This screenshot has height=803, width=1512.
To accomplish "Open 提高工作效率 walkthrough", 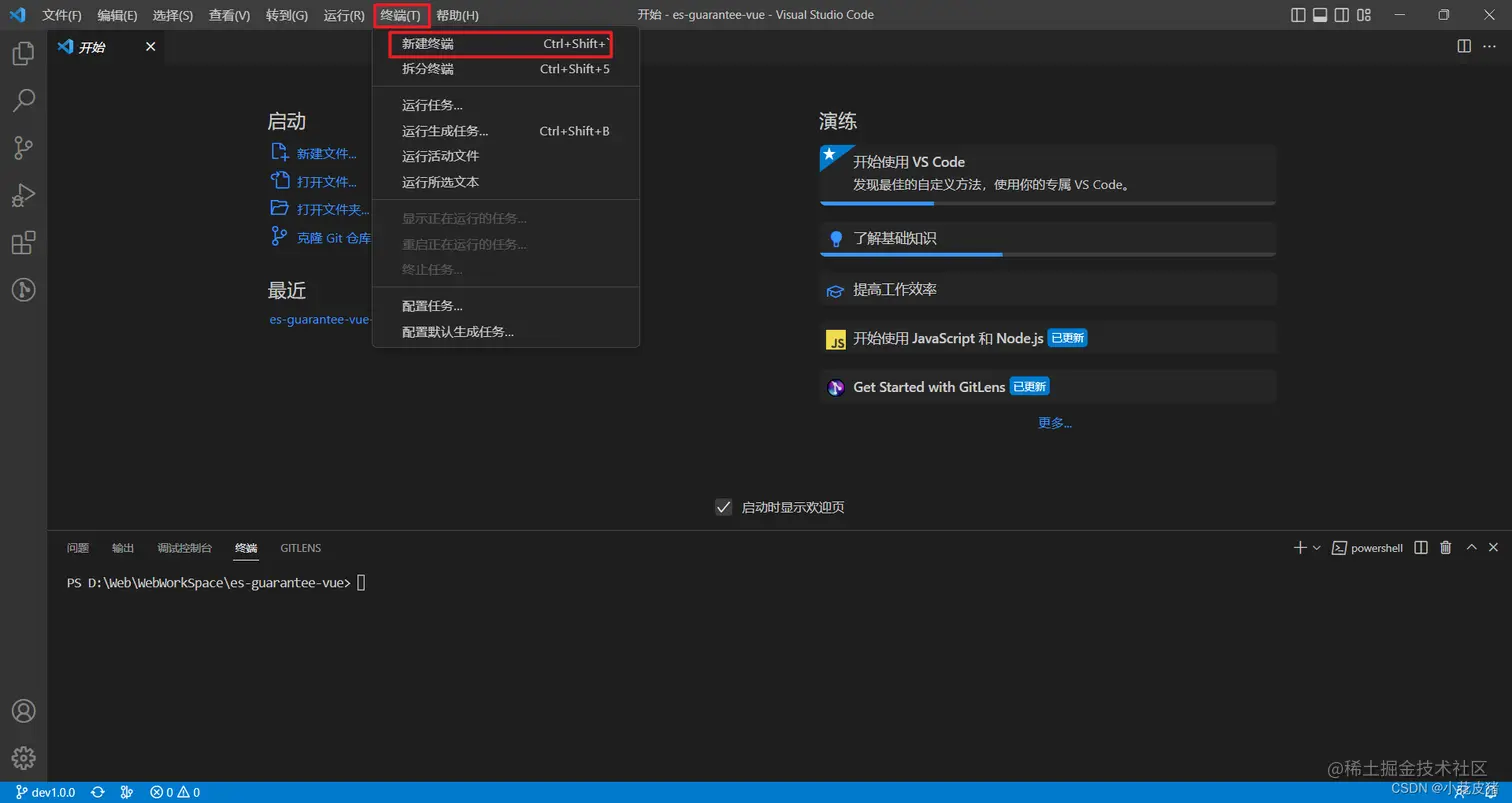I will (1048, 290).
